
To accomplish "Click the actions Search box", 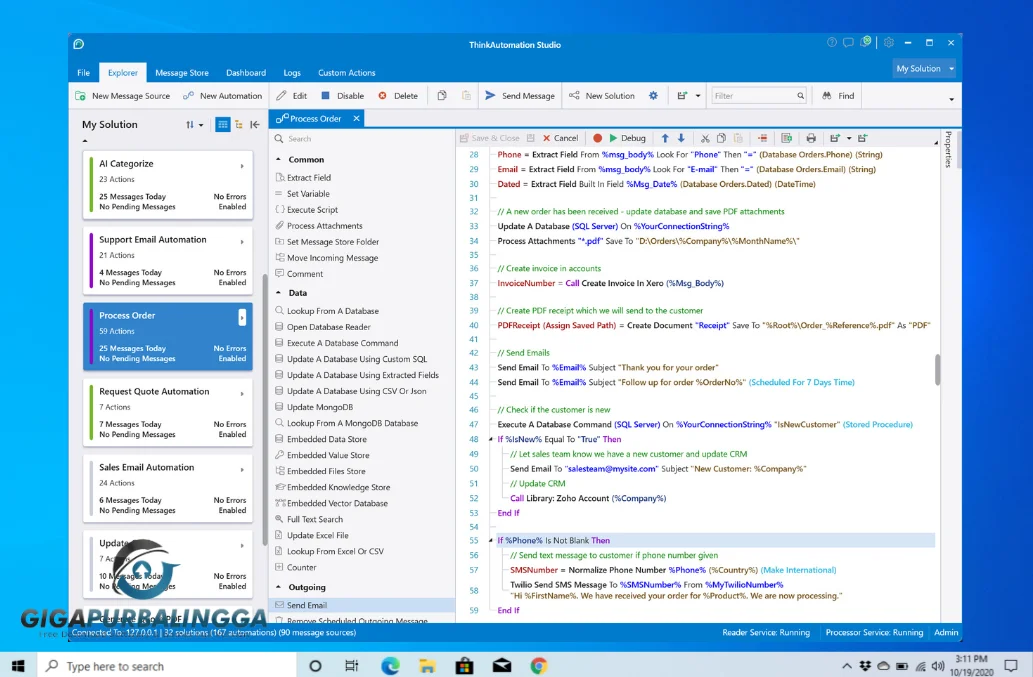I will pos(362,138).
